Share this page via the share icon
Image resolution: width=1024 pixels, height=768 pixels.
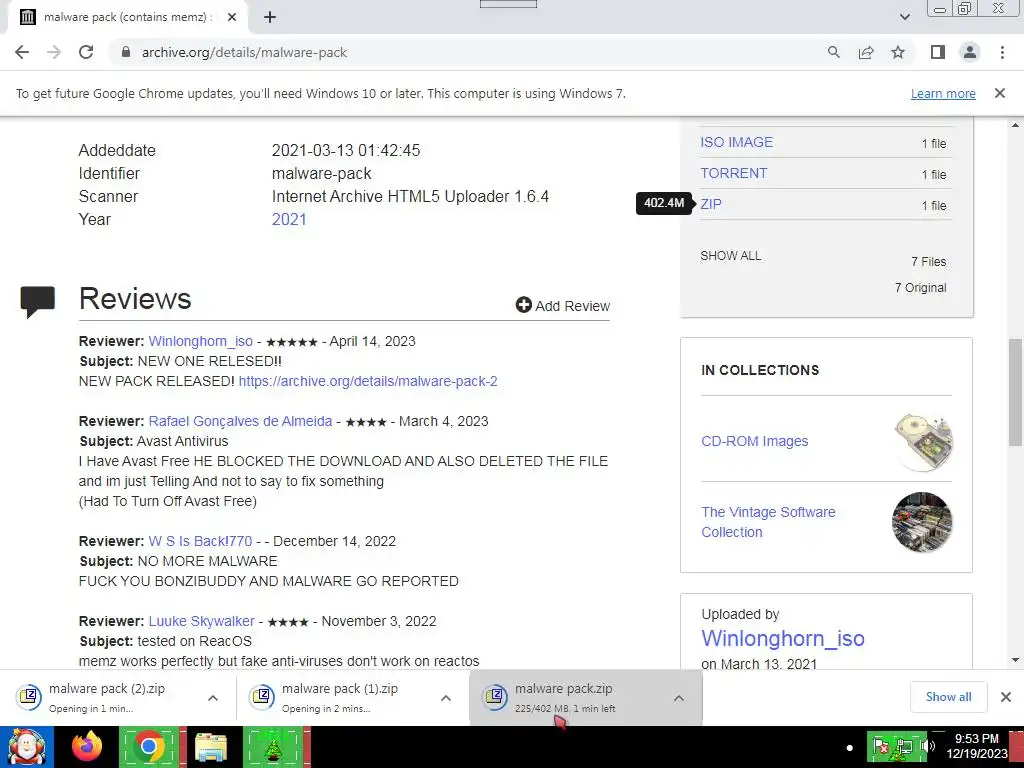[x=866, y=52]
